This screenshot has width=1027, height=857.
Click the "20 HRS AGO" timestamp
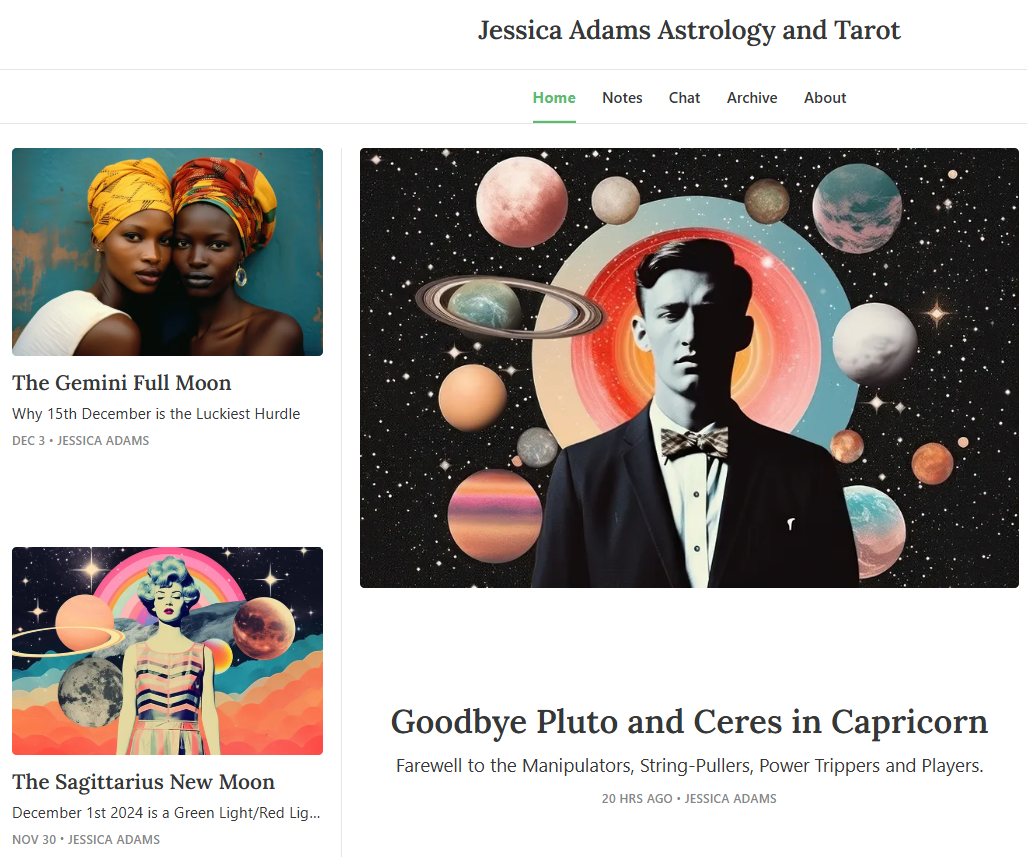(637, 799)
